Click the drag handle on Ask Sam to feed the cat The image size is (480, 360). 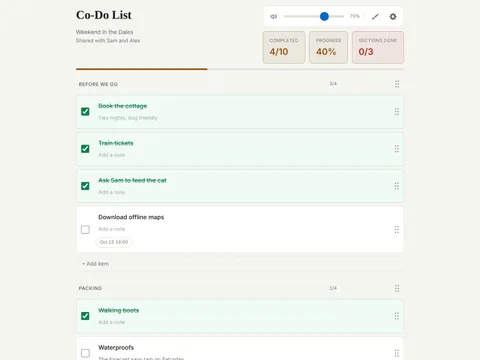coord(397,186)
